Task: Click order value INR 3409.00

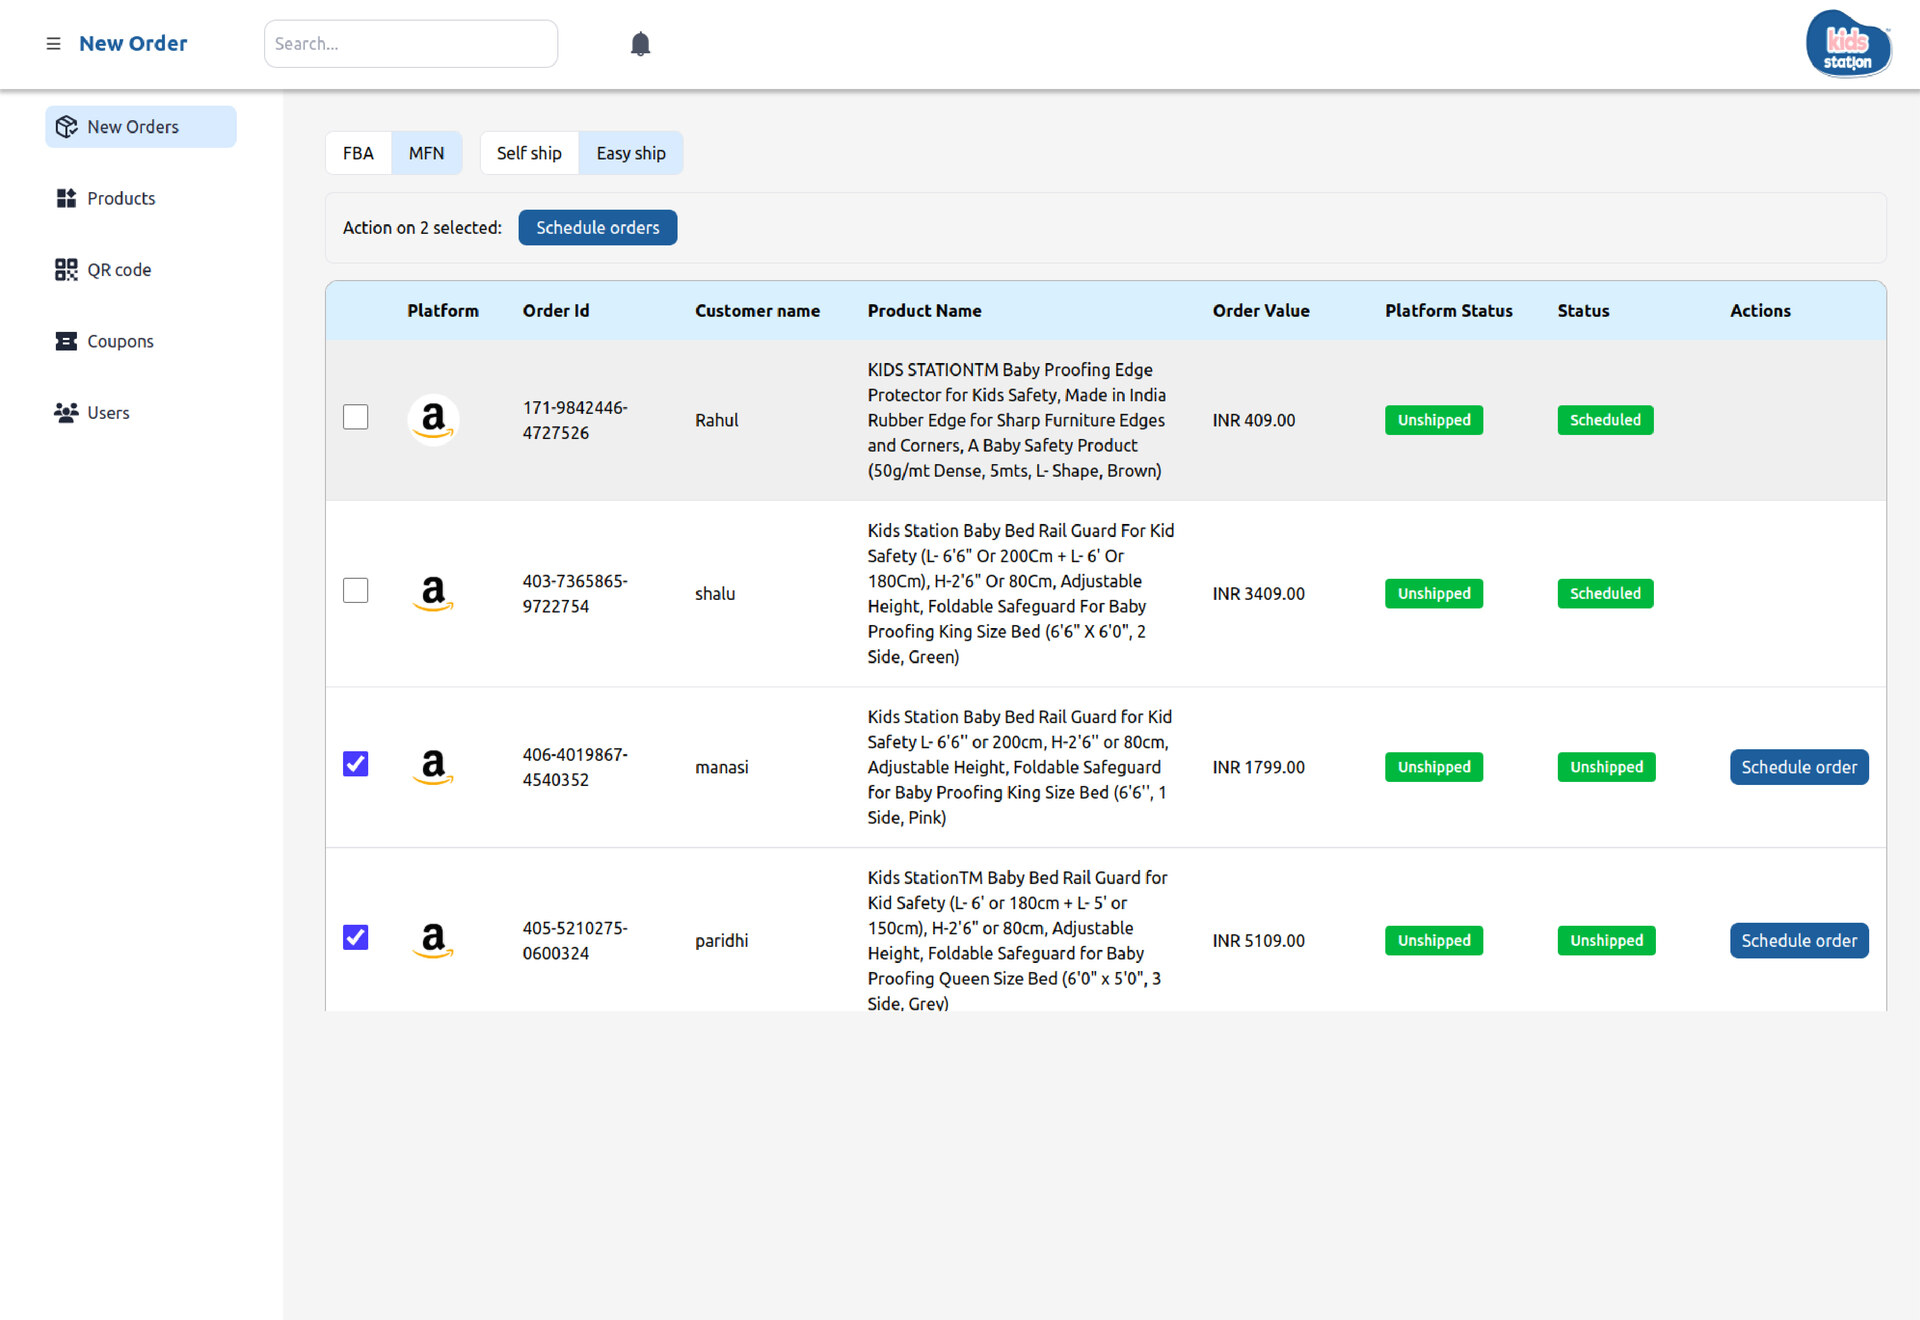Action: click(1259, 594)
